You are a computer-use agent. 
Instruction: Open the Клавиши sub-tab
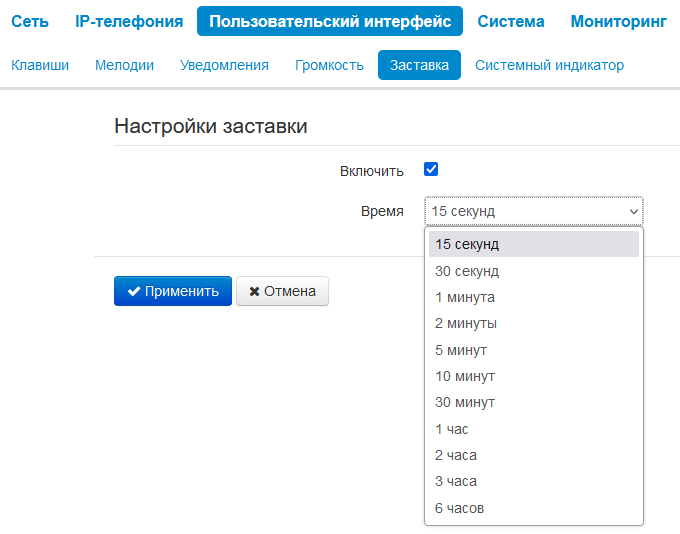coord(40,65)
